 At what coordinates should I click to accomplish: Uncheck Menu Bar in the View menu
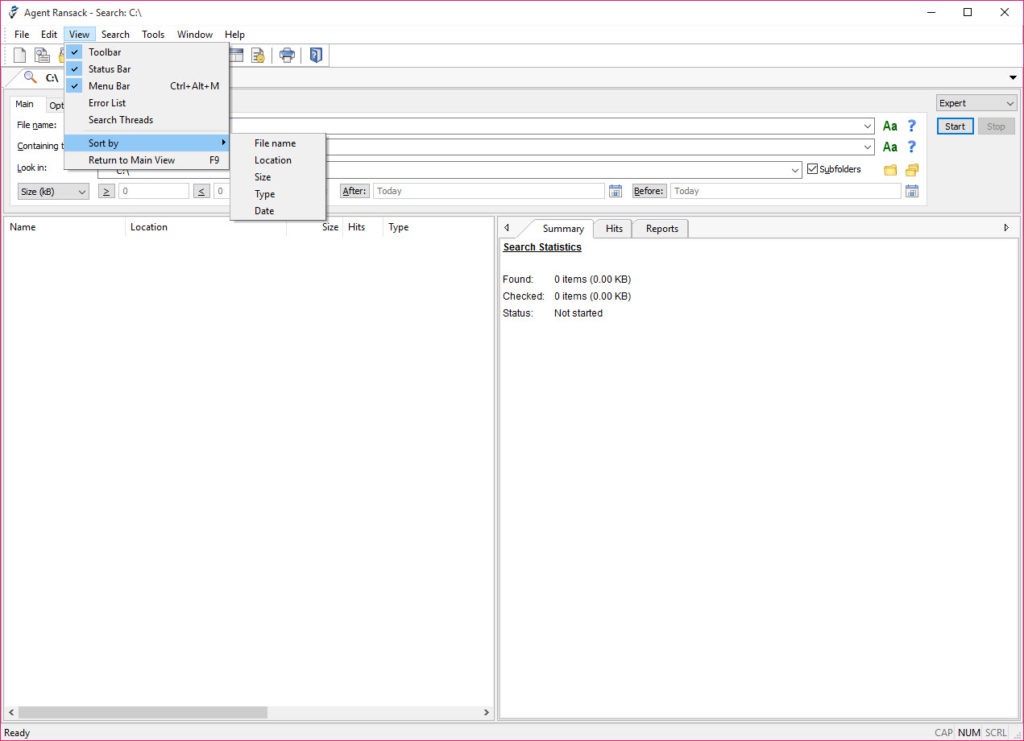click(147, 86)
